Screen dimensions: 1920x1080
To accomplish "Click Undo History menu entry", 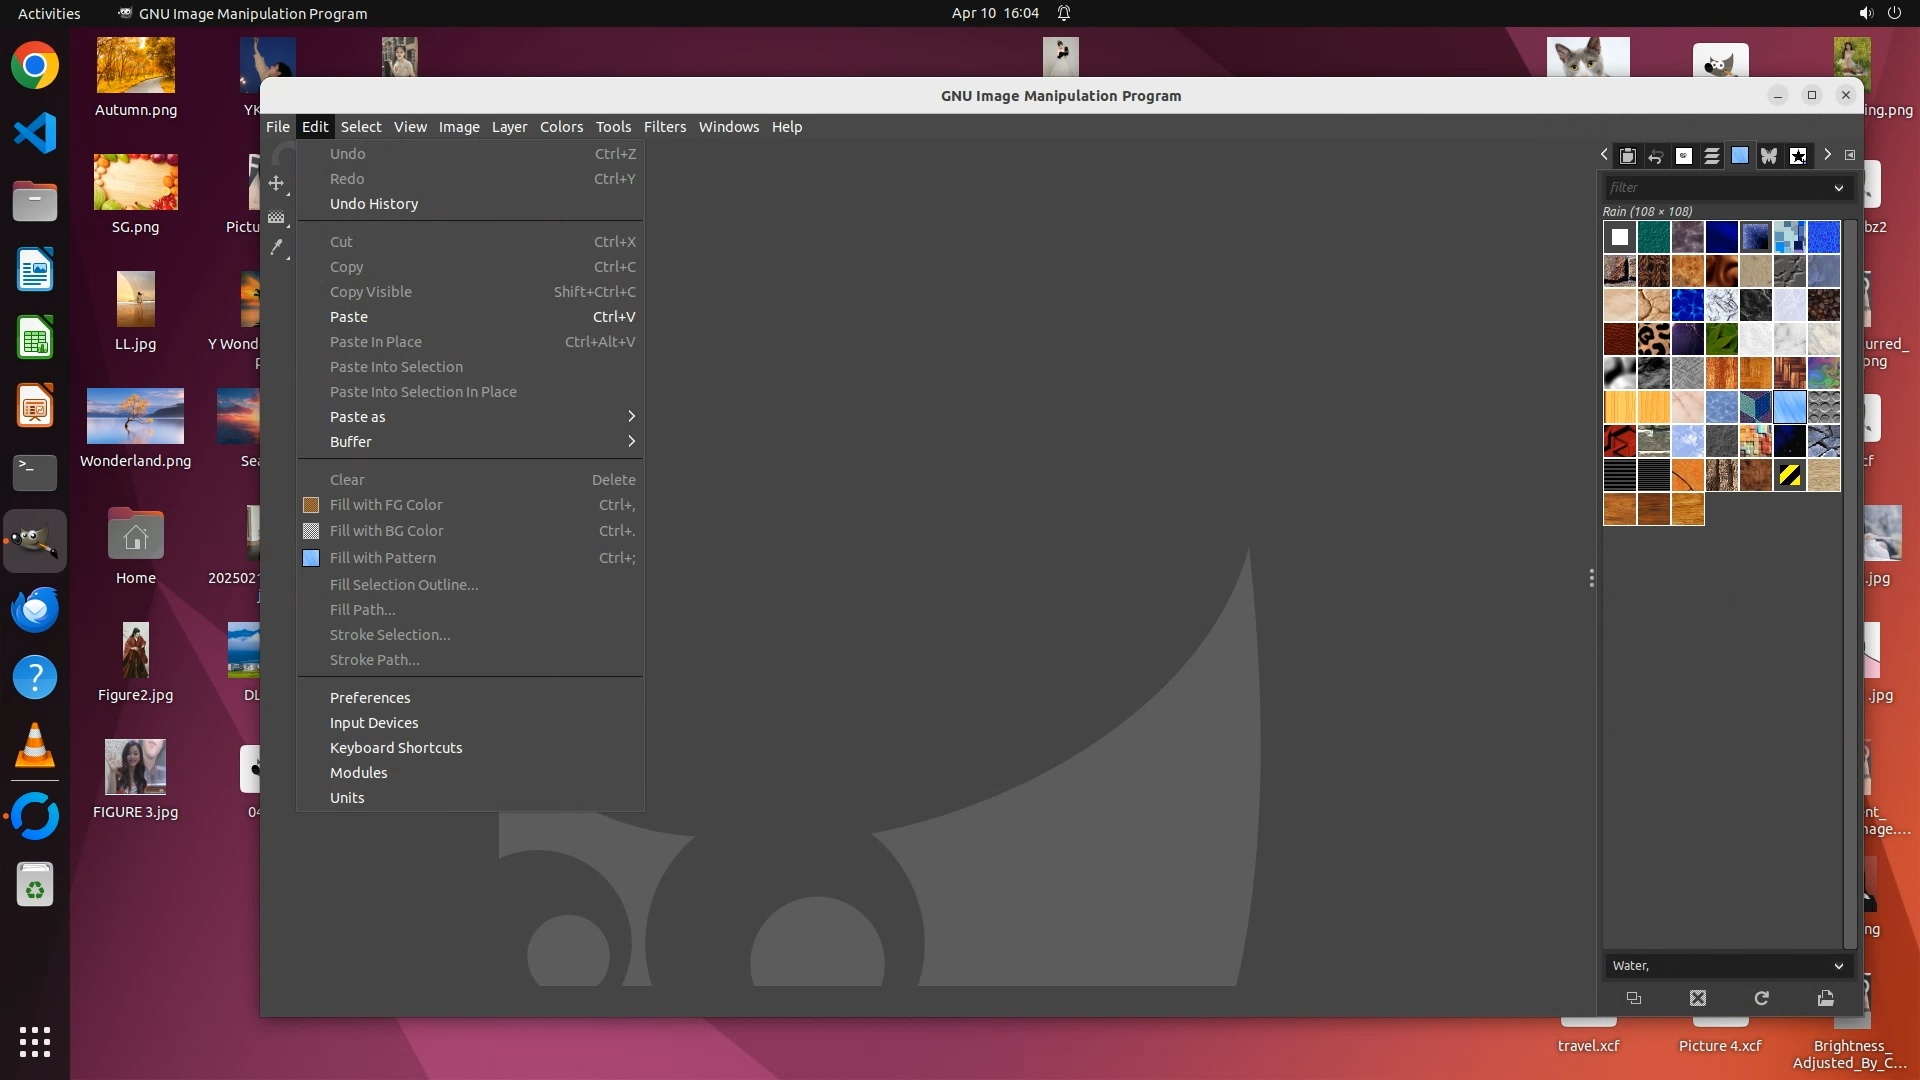I will coord(374,204).
